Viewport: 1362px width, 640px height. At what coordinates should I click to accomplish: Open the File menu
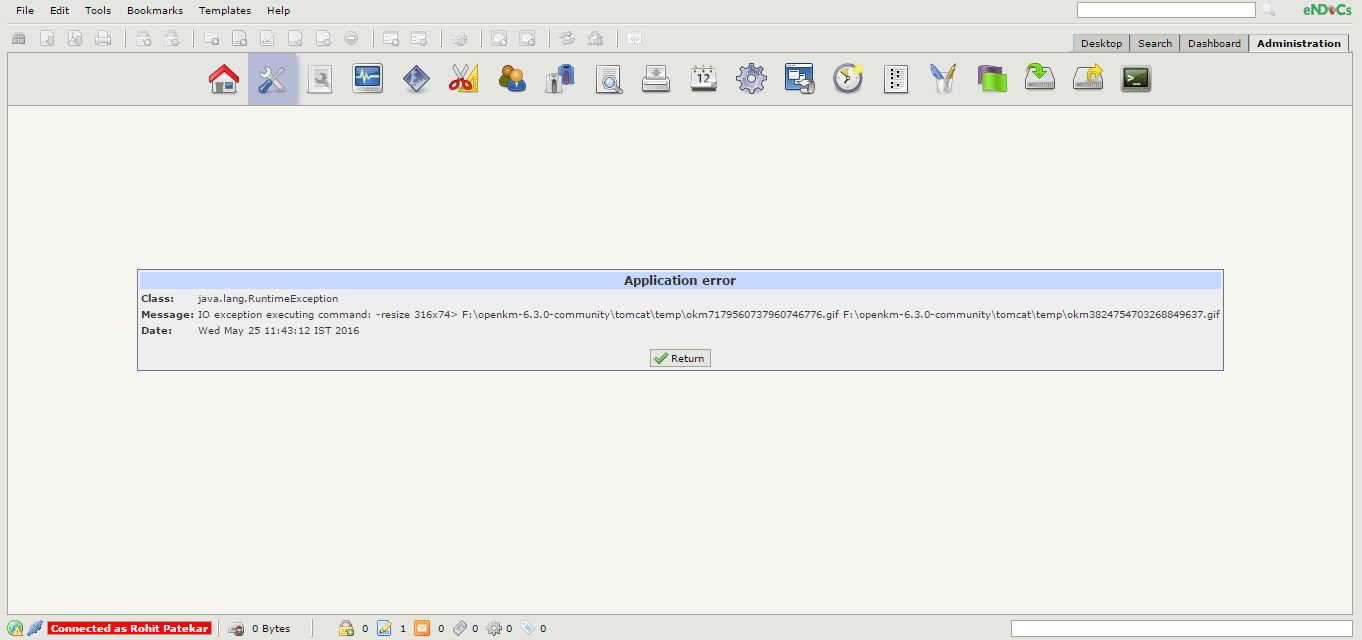(x=25, y=10)
